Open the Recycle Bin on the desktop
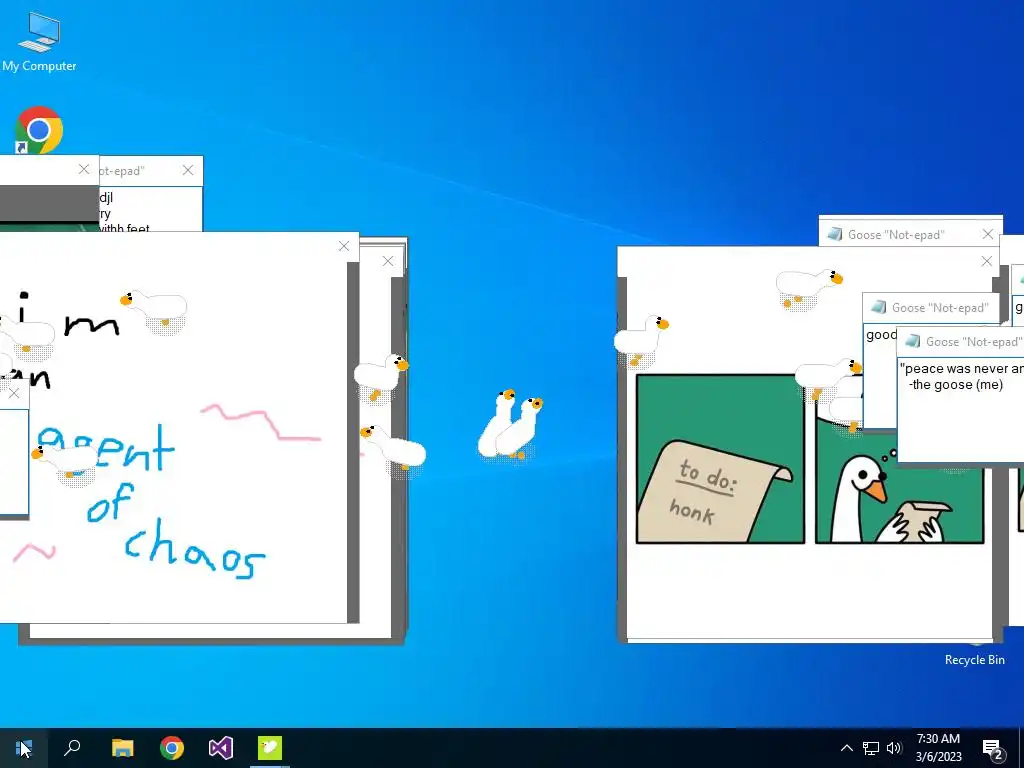This screenshot has height=768, width=1024. [x=974, y=660]
